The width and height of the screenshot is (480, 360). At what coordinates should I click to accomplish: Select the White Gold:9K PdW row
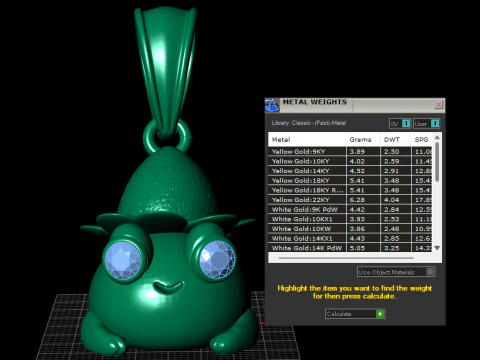tap(350, 209)
